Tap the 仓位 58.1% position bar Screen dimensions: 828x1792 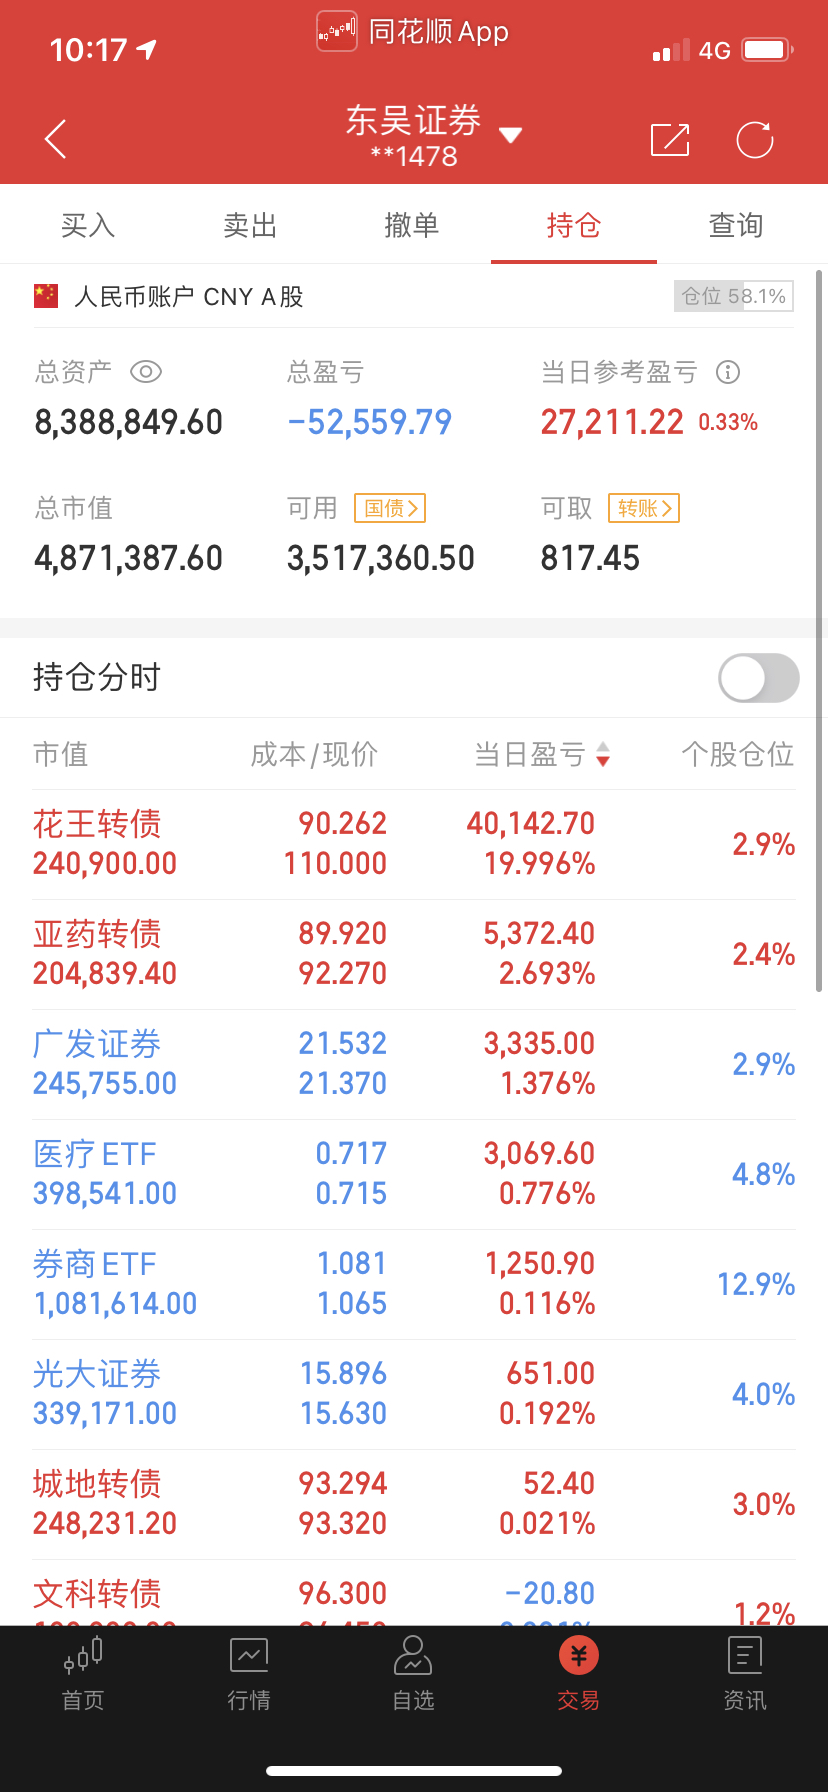coord(733,296)
